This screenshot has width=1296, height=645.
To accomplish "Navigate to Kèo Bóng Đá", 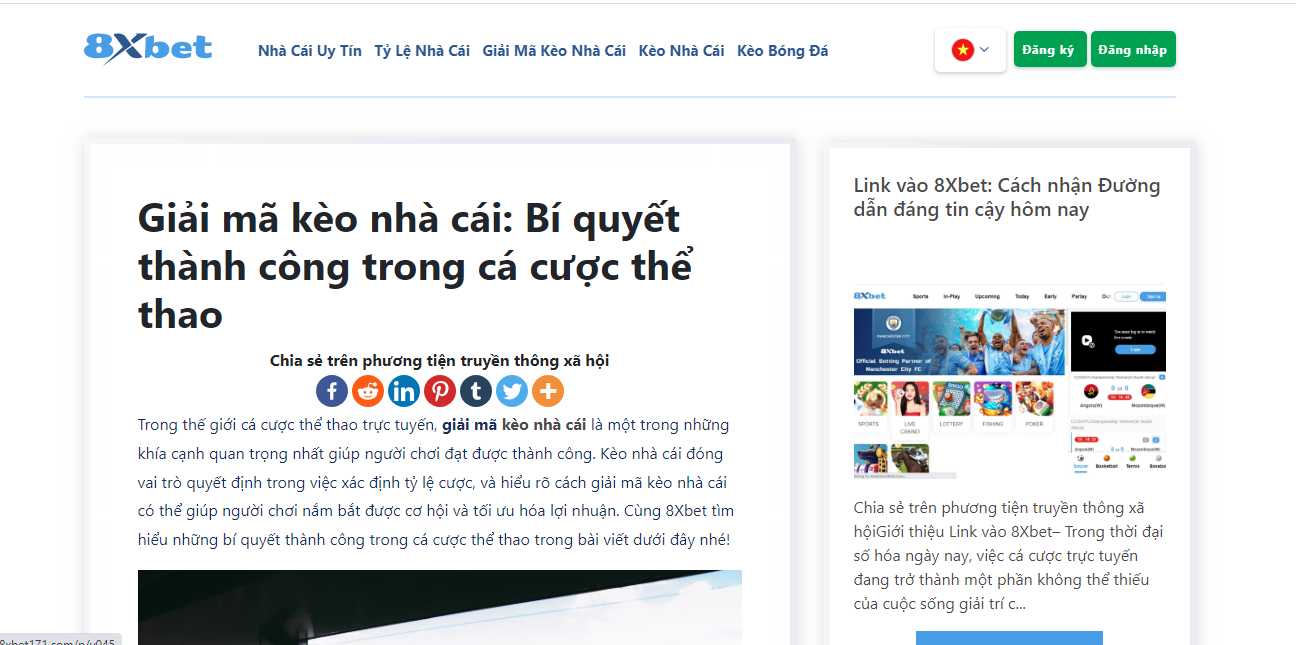I will [783, 51].
